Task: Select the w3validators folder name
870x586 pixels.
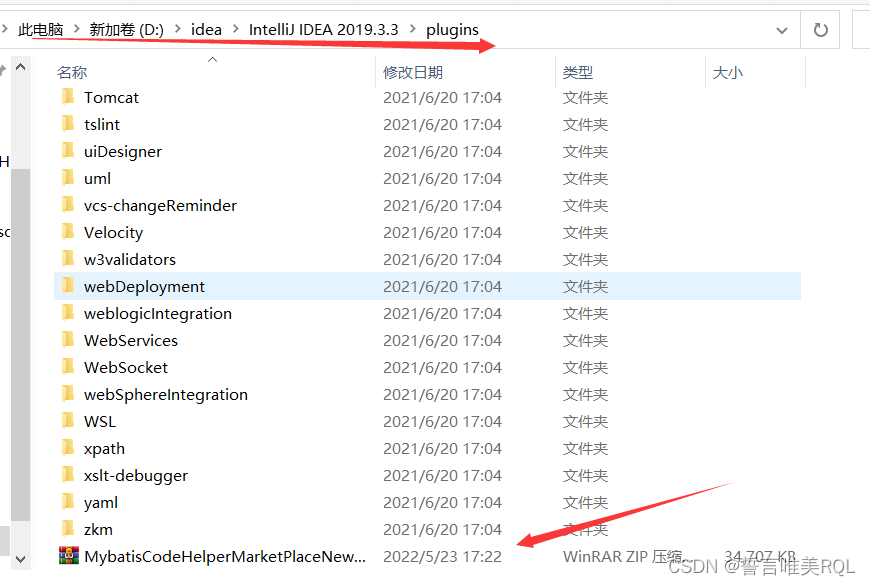Action: tap(130, 259)
